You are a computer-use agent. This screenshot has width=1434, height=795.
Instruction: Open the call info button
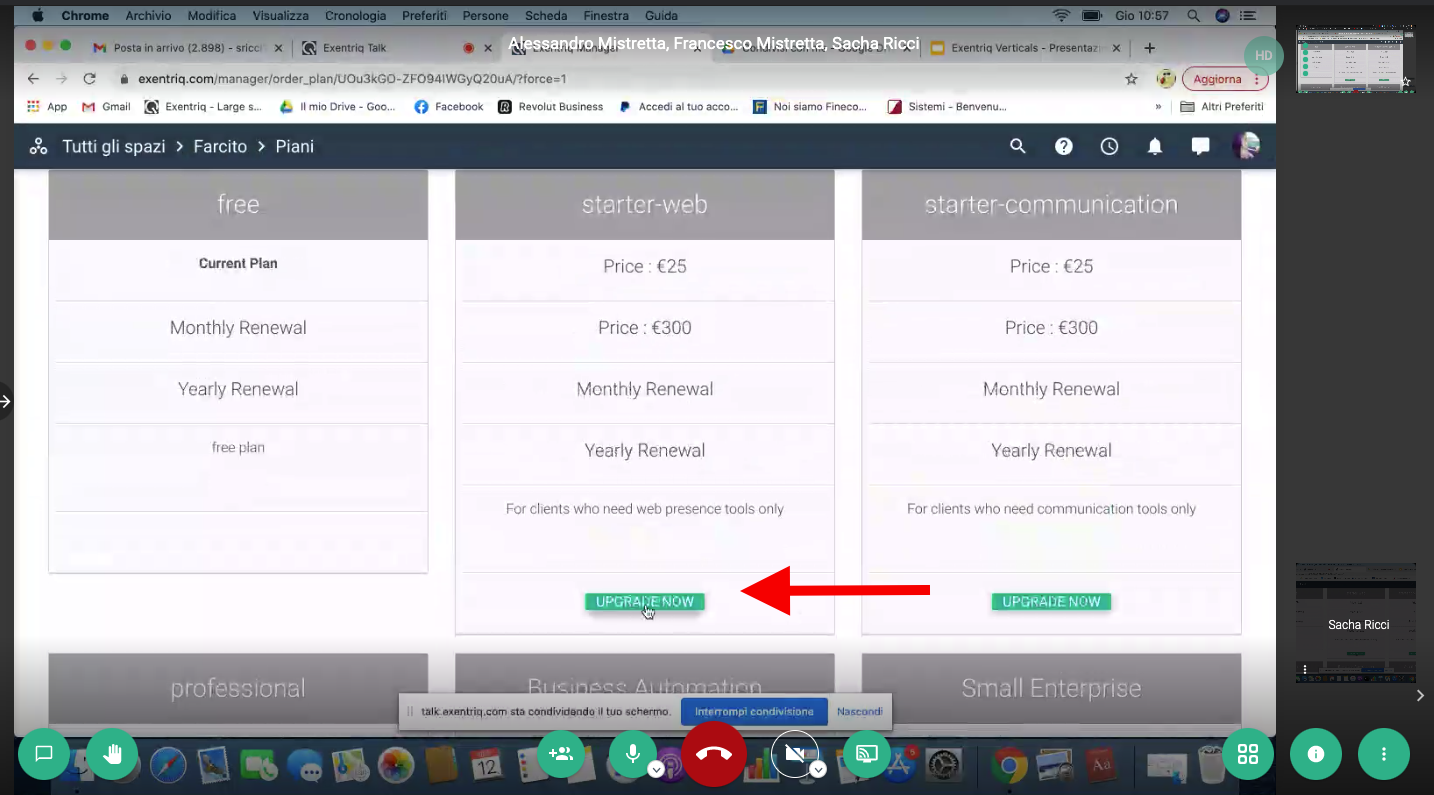point(1316,754)
